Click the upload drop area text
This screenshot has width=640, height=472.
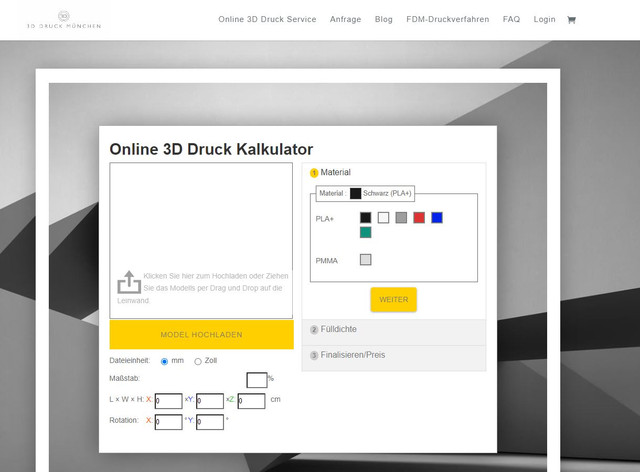point(203,288)
